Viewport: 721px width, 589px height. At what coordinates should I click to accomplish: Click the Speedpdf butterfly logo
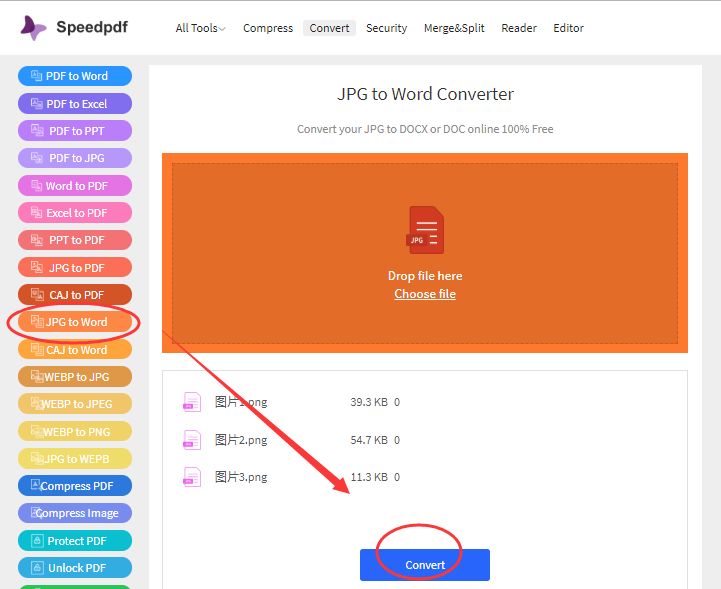pos(33,28)
